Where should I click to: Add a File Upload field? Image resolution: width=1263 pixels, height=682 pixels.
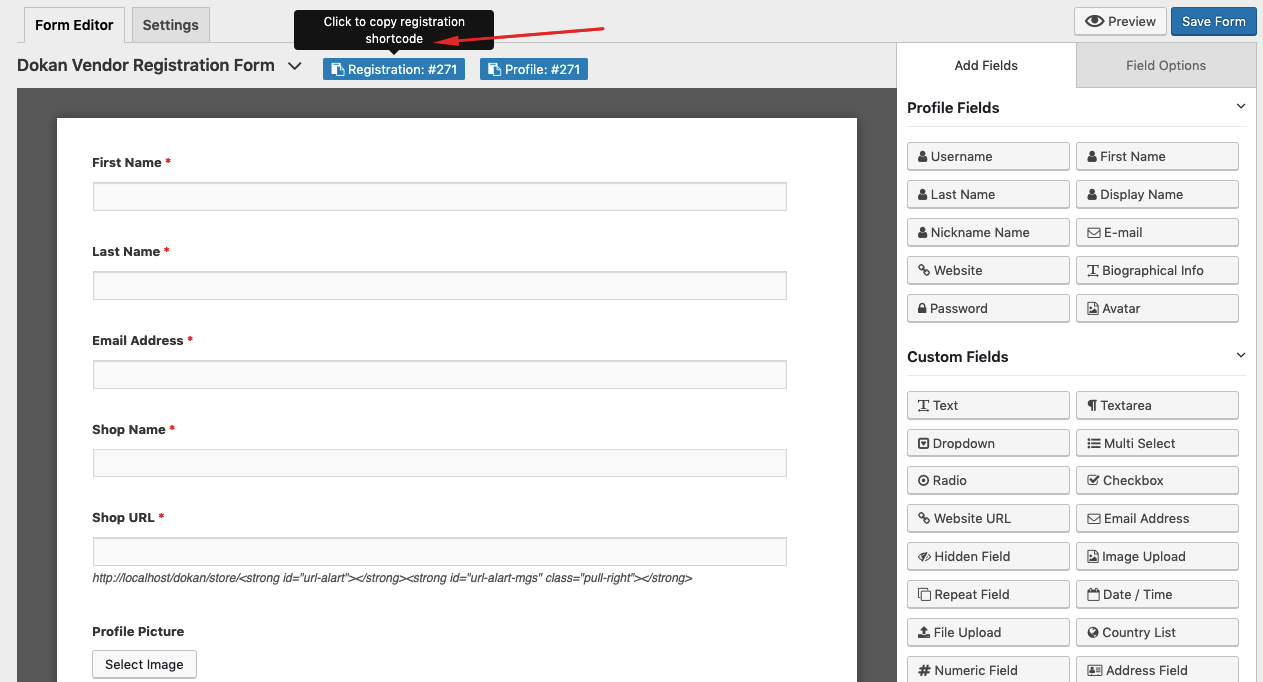pyautogui.click(x=988, y=632)
